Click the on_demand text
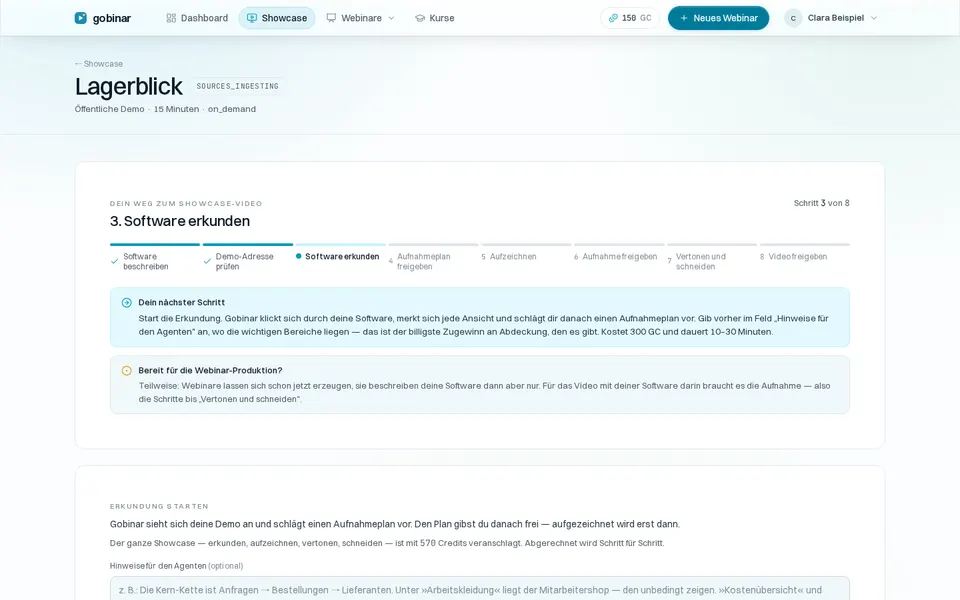Image resolution: width=960 pixels, height=600 pixels. click(231, 109)
